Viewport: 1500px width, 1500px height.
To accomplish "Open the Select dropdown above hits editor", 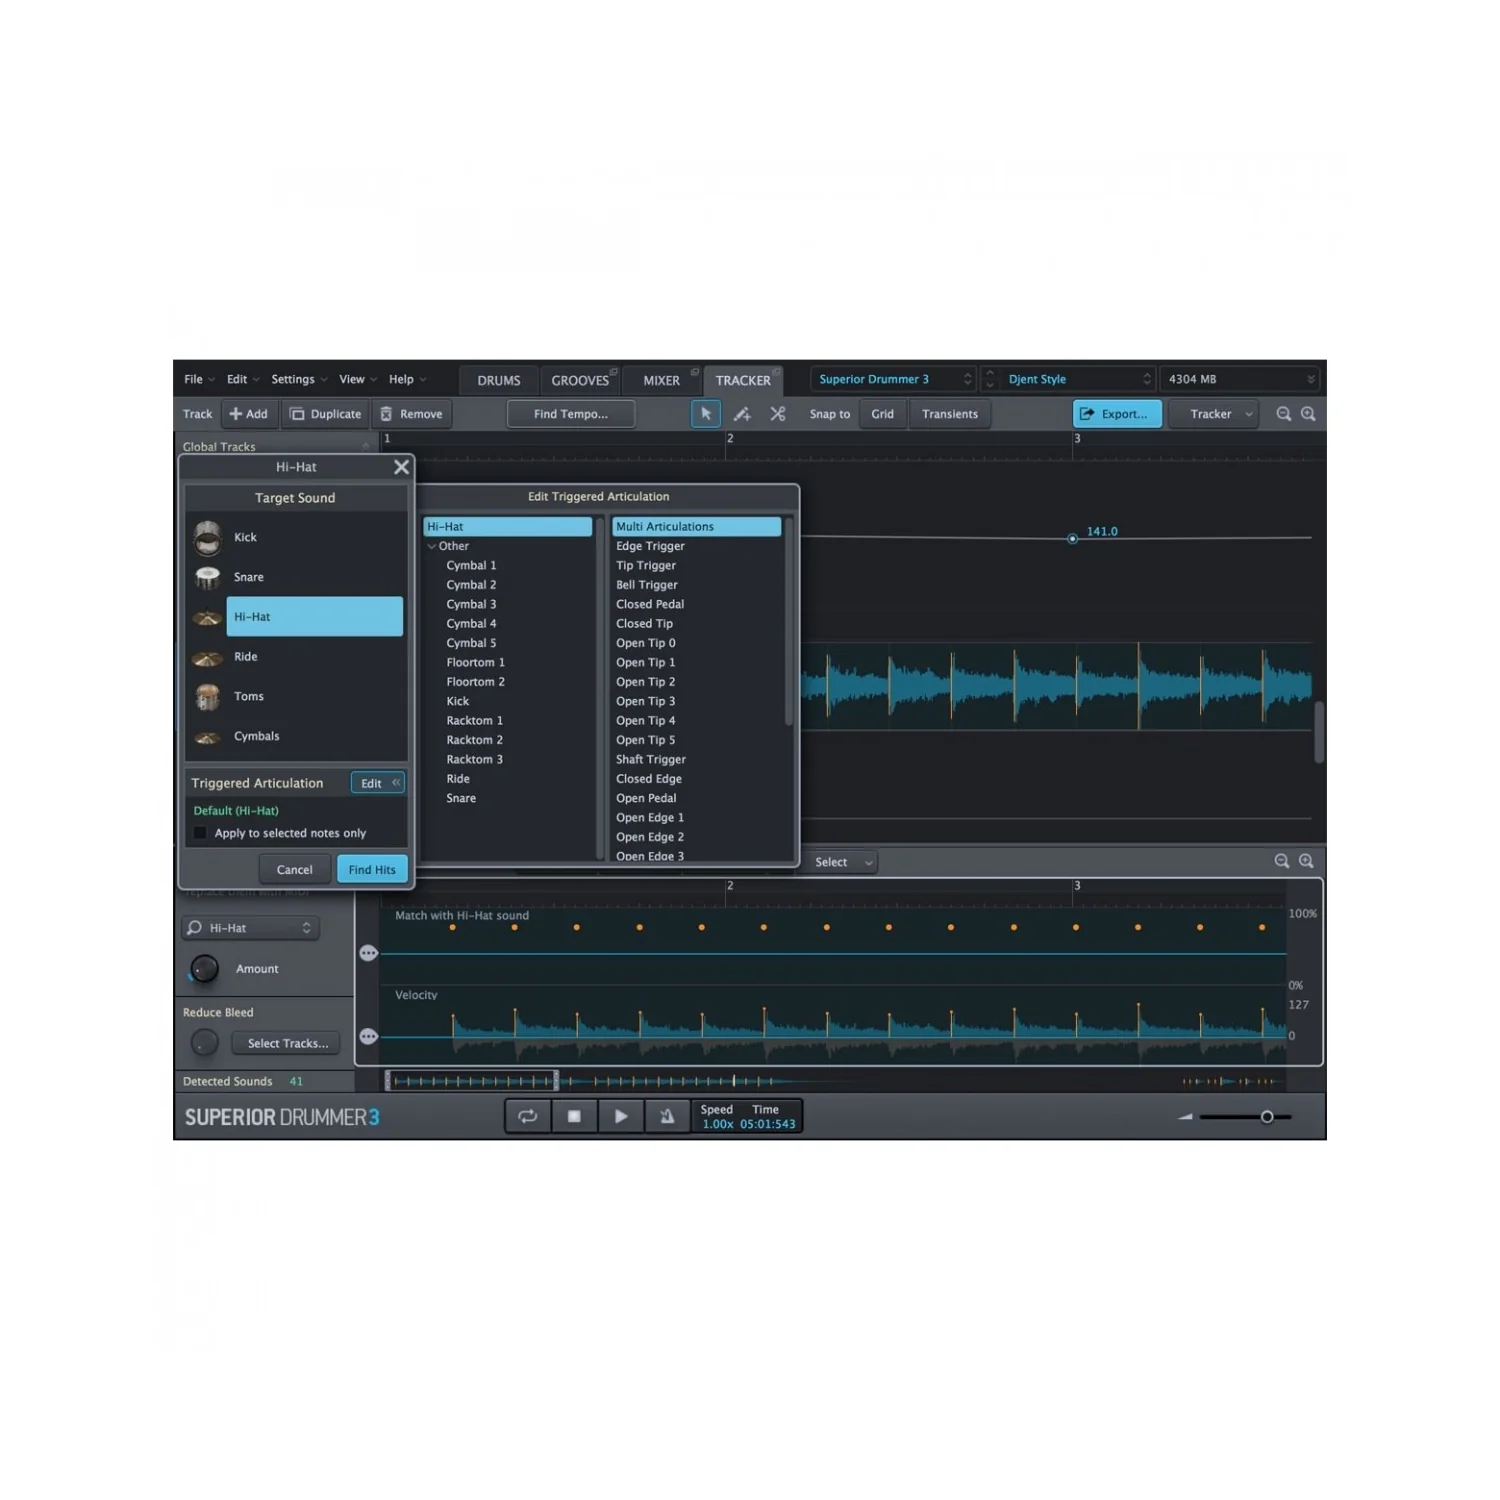I will tap(843, 862).
